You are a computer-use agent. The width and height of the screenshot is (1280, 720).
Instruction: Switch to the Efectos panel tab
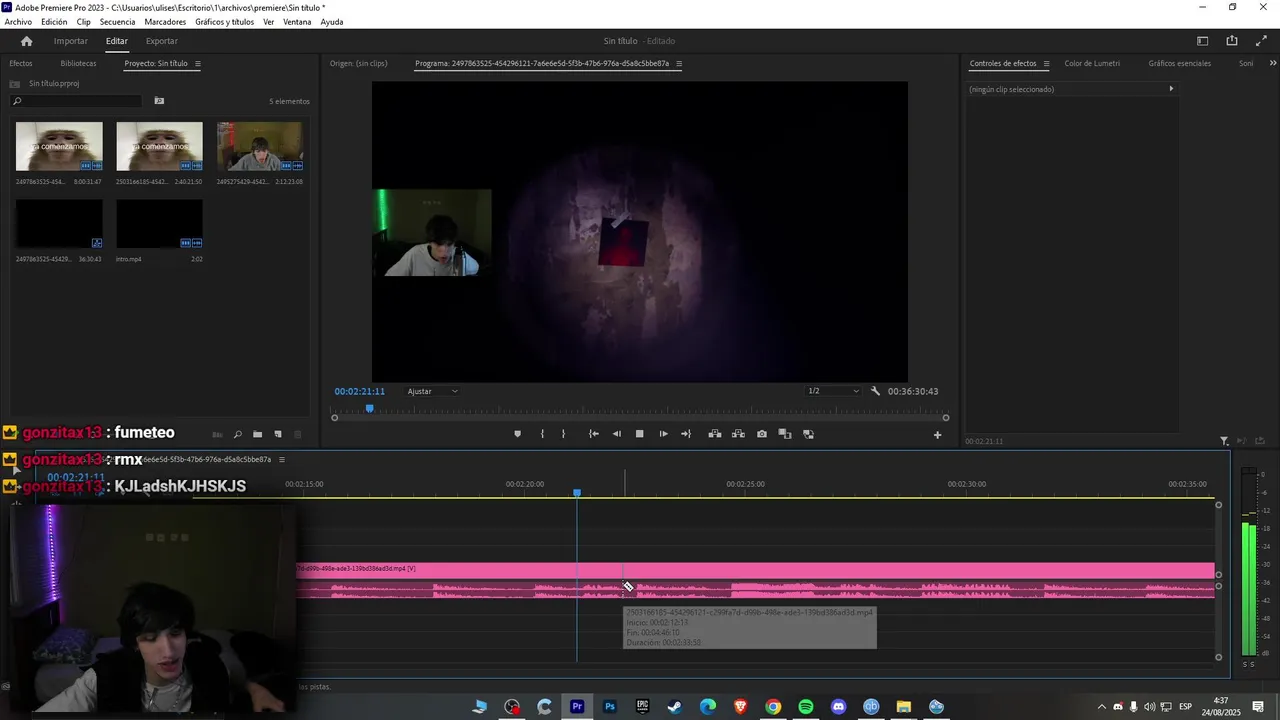(21, 64)
